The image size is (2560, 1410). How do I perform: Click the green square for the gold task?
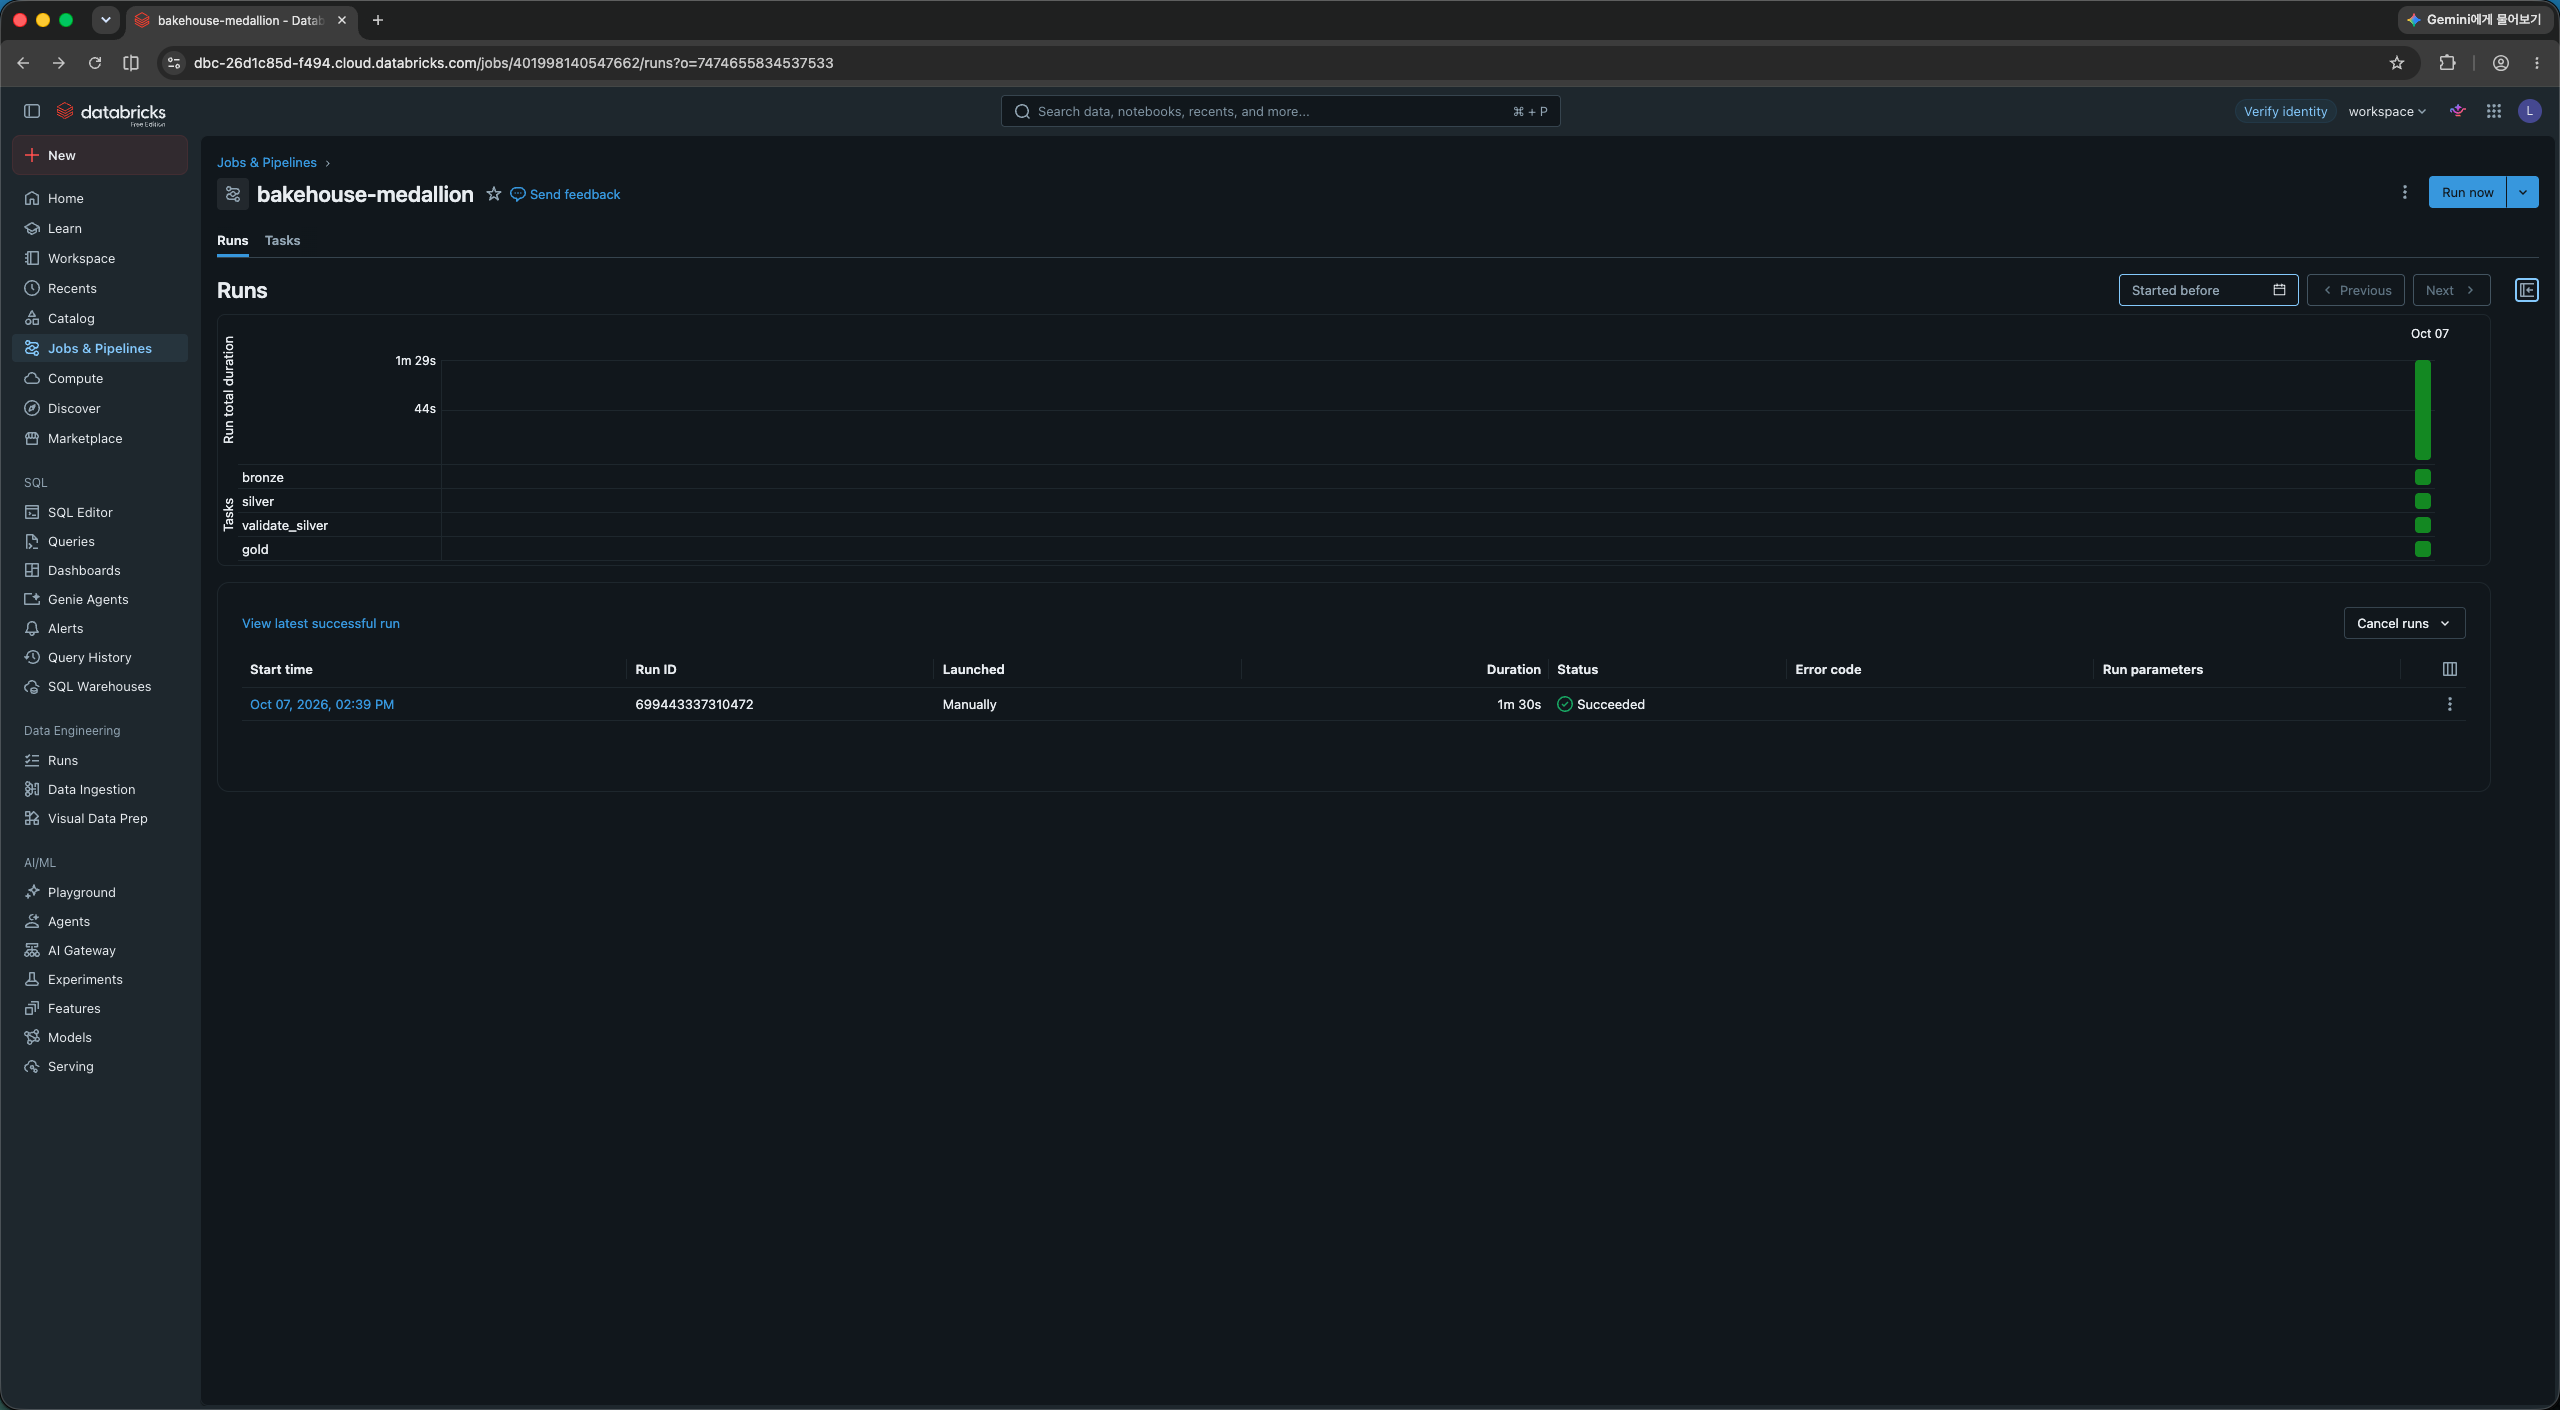(x=2423, y=549)
